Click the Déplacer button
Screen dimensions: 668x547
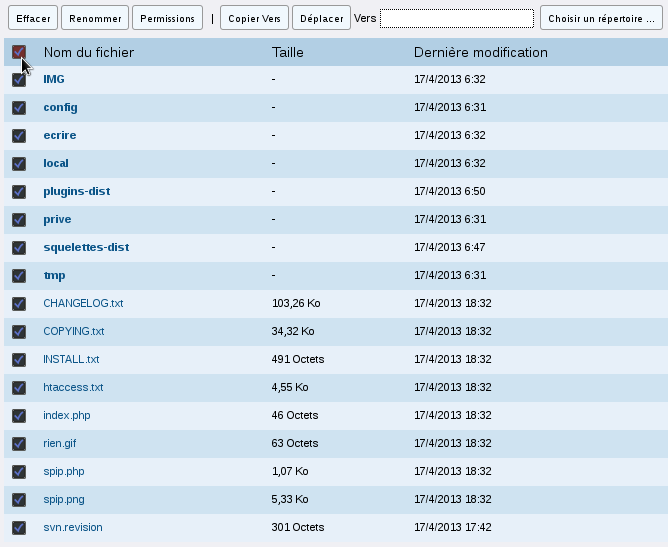point(321,18)
